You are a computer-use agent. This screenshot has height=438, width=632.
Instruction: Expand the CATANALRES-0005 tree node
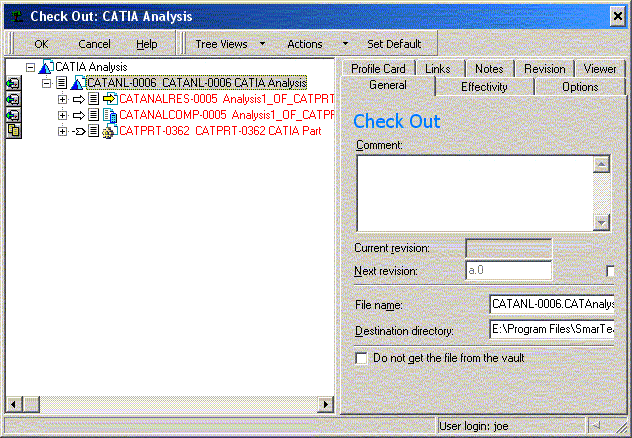tap(62, 100)
